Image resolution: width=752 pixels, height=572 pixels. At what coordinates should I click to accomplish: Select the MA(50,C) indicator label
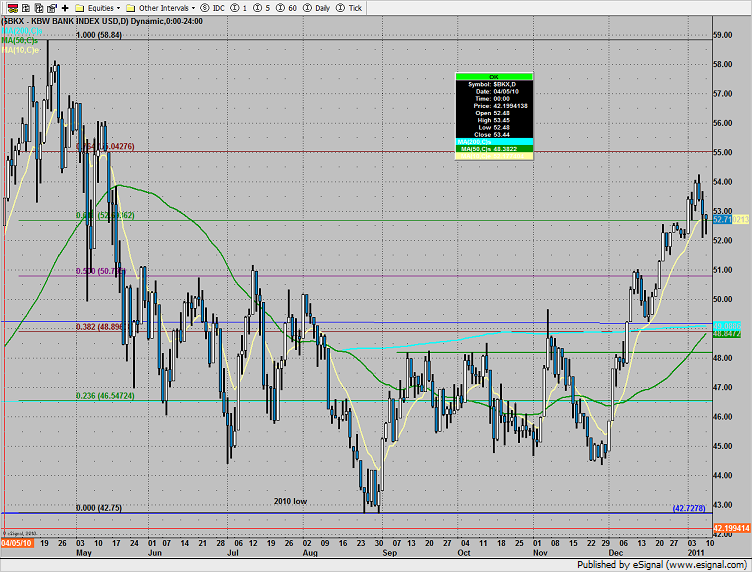tap(18, 40)
